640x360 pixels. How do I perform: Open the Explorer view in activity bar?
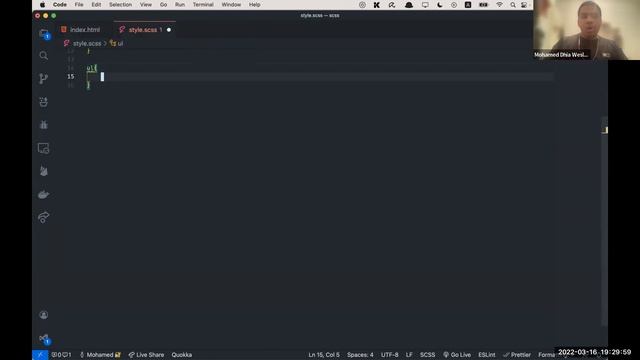(44, 34)
